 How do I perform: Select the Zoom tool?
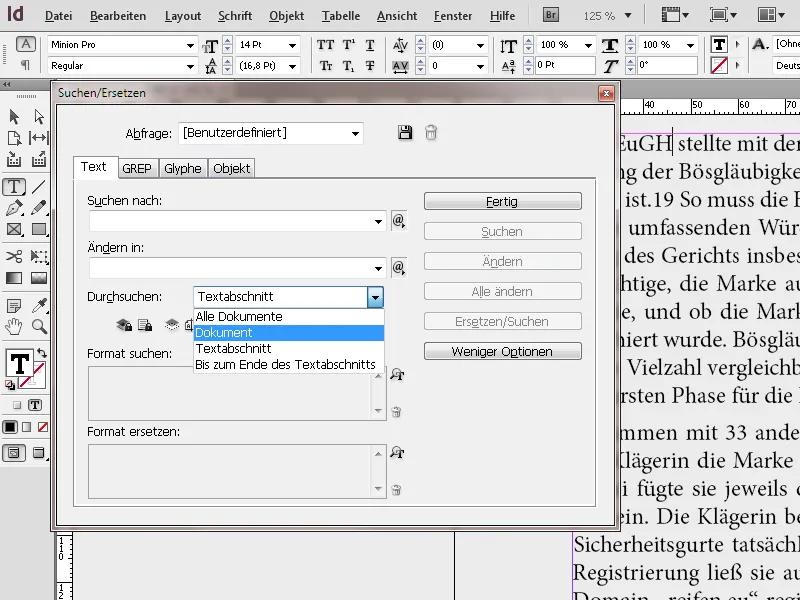click(37, 327)
